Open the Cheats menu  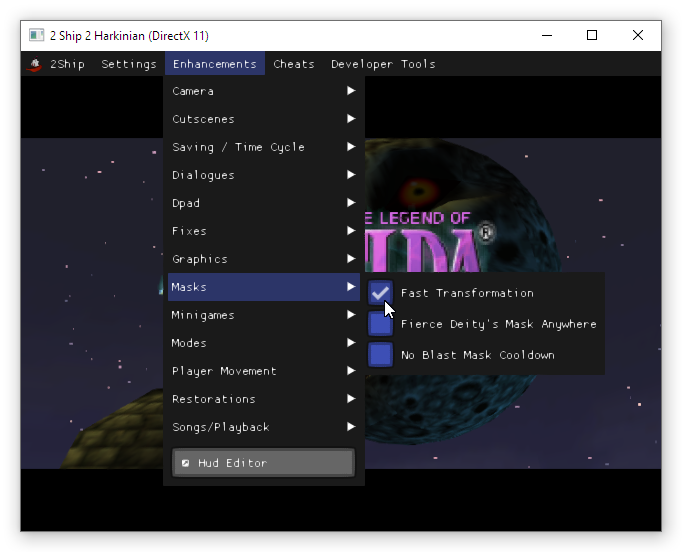coord(294,64)
